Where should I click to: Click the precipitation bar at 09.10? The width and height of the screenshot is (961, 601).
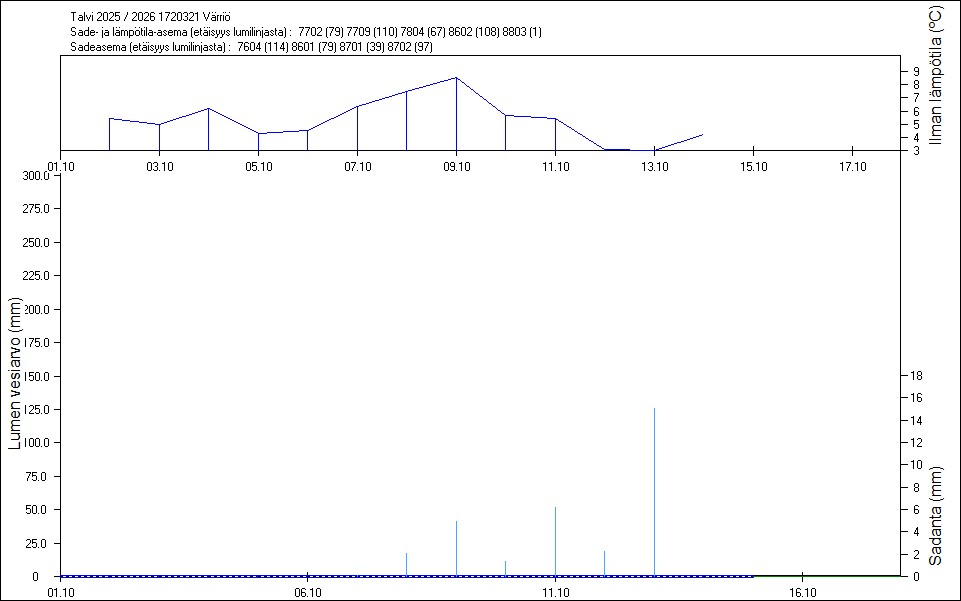pyautogui.click(x=456, y=548)
